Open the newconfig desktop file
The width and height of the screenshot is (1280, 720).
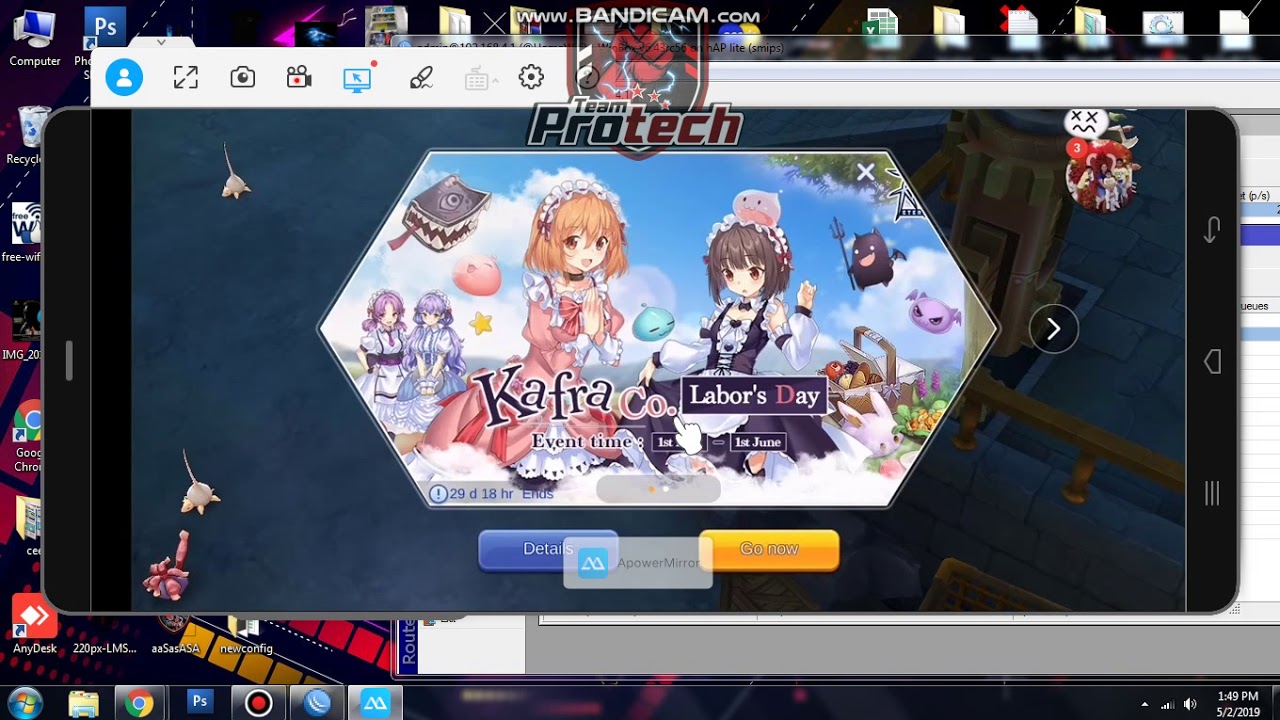click(246, 636)
